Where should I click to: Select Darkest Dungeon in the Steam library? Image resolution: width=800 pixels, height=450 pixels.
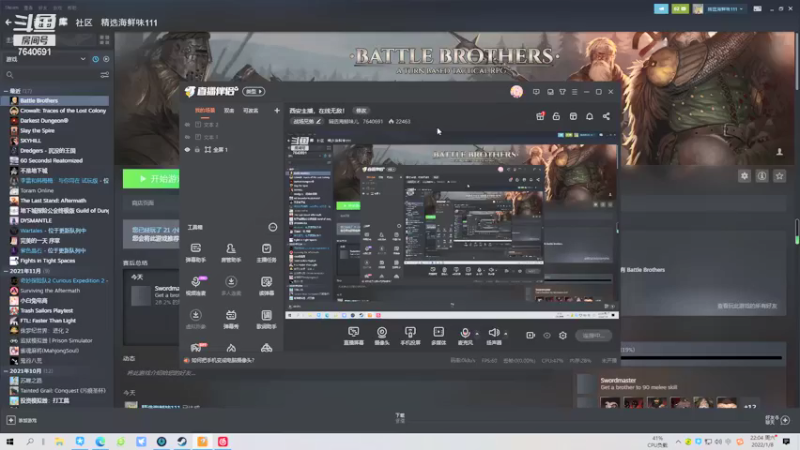click(44, 120)
